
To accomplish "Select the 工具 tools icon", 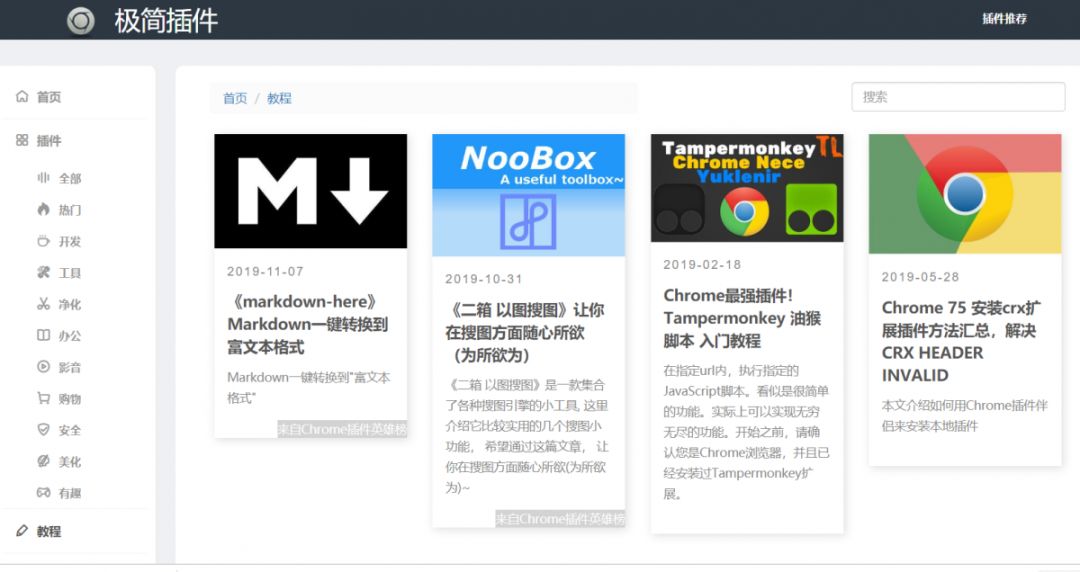I will (x=43, y=272).
